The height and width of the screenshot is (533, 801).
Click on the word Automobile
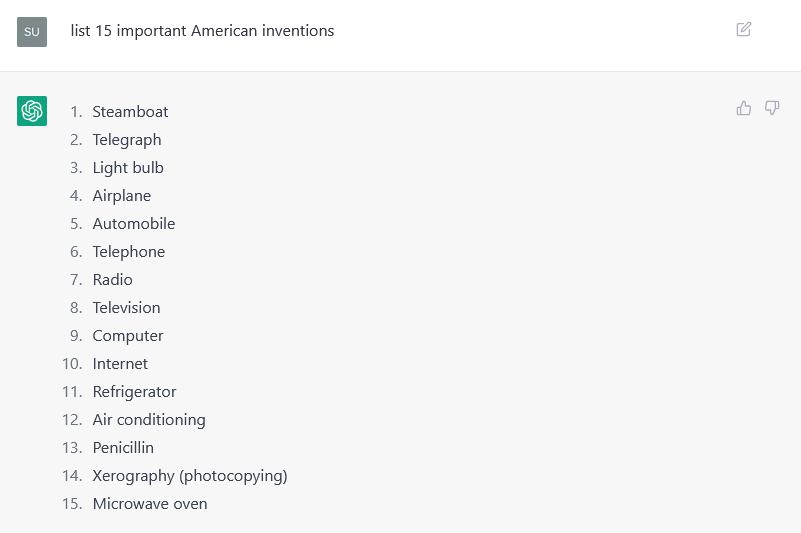[134, 223]
